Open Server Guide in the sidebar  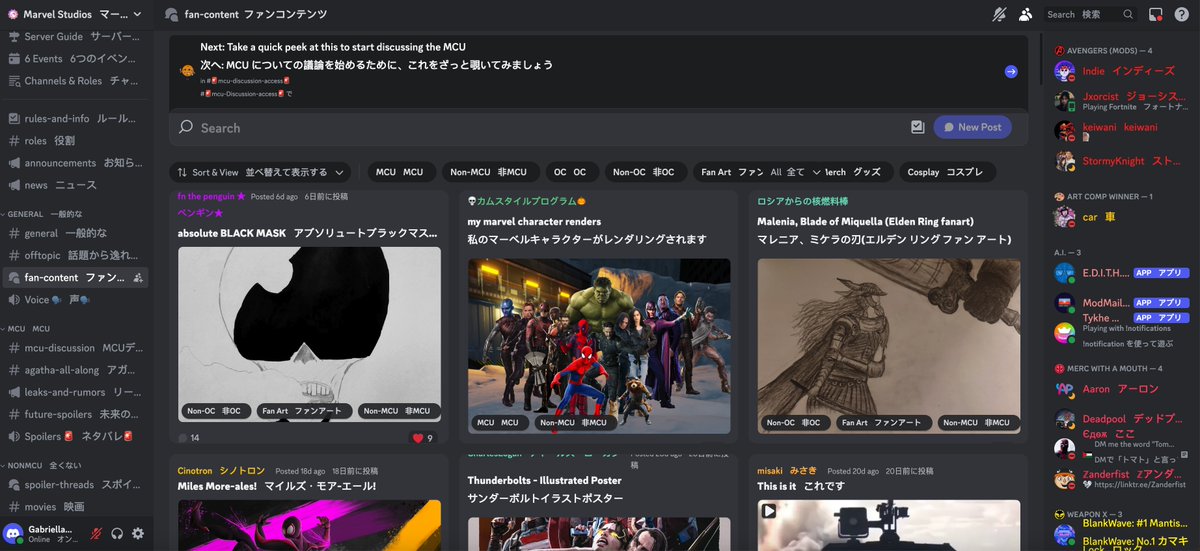(x=74, y=36)
